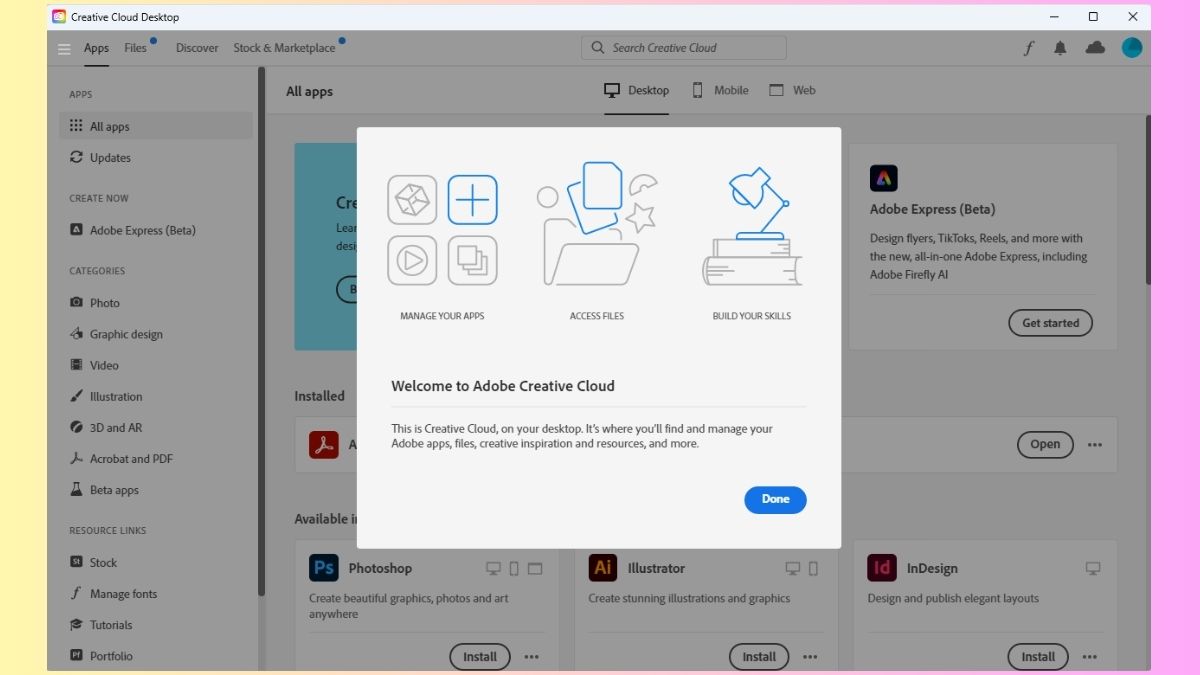1200x675 pixels.
Task: Switch to the Mobile platform filter
Action: click(720, 90)
